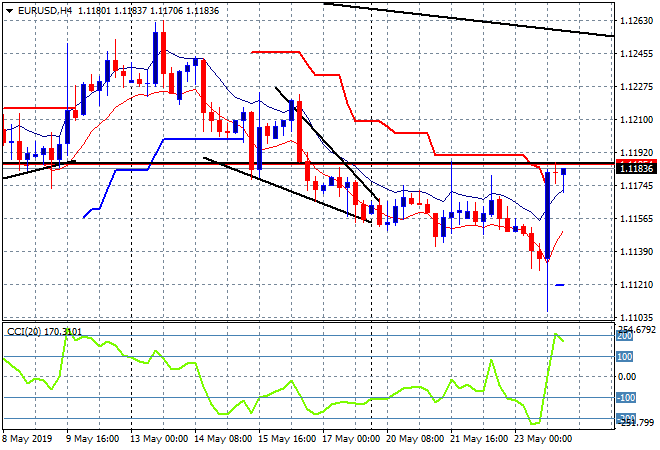Image resolution: width=660 pixels, height=450 pixels.
Task: Select the CCI(20) 170.3101 indicator label
Action: tap(44, 332)
